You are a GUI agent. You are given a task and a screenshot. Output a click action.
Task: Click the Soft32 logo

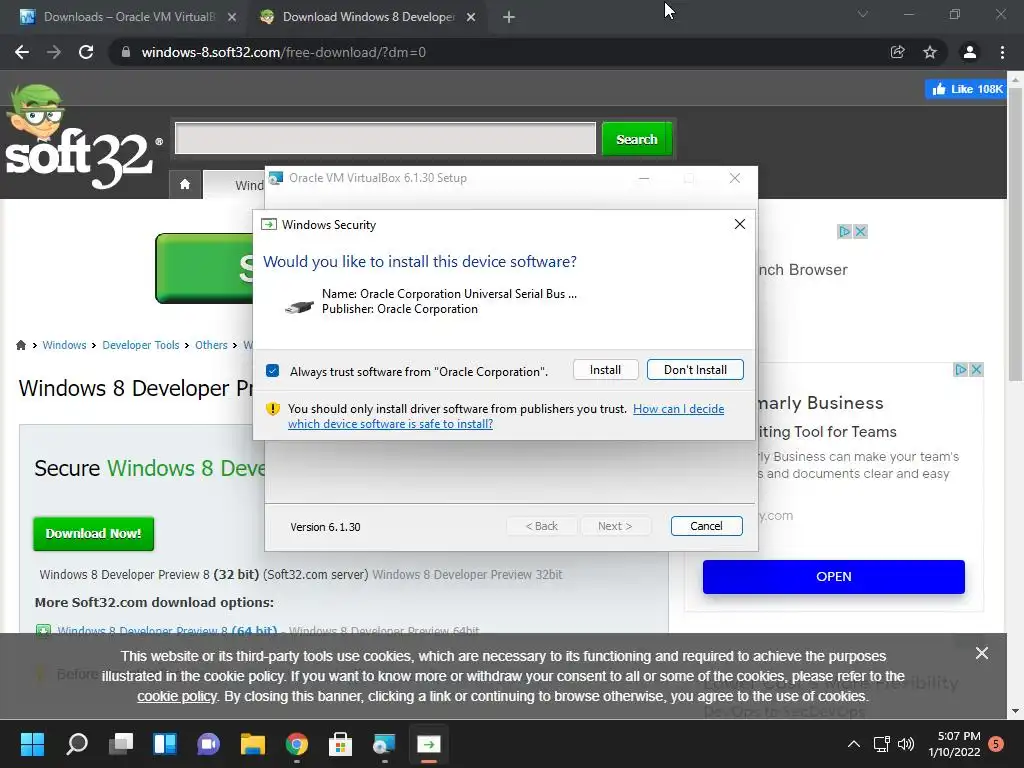[x=82, y=137]
